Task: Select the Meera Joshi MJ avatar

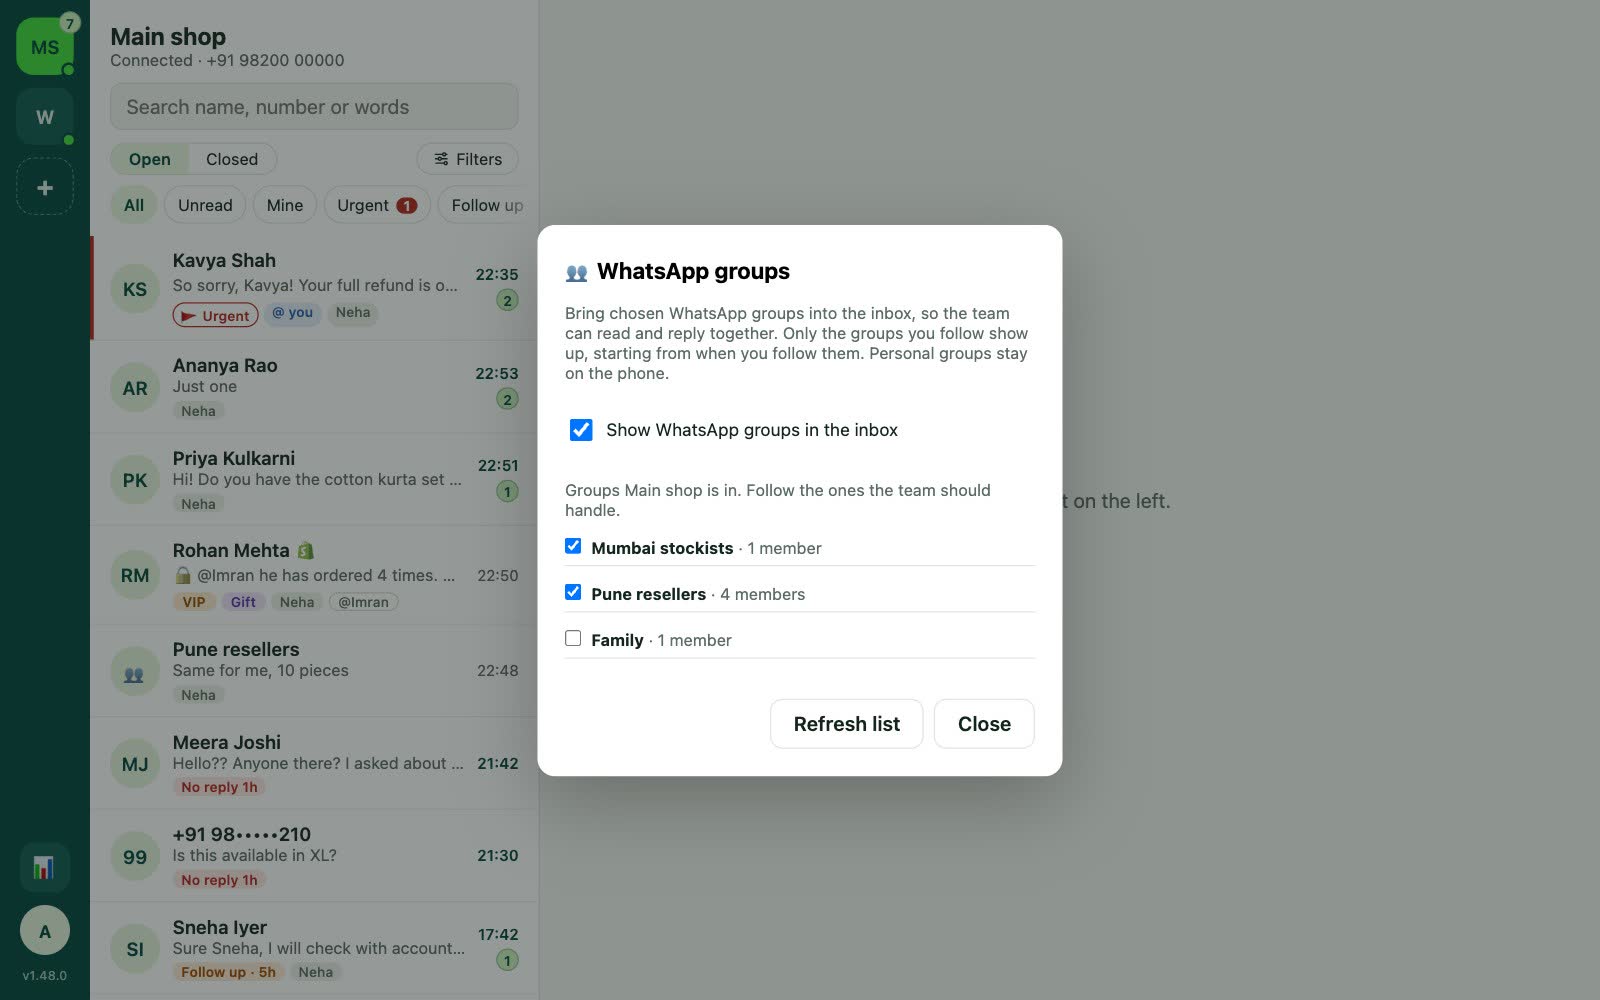Action: pyautogui.click(x=135, y=764)
